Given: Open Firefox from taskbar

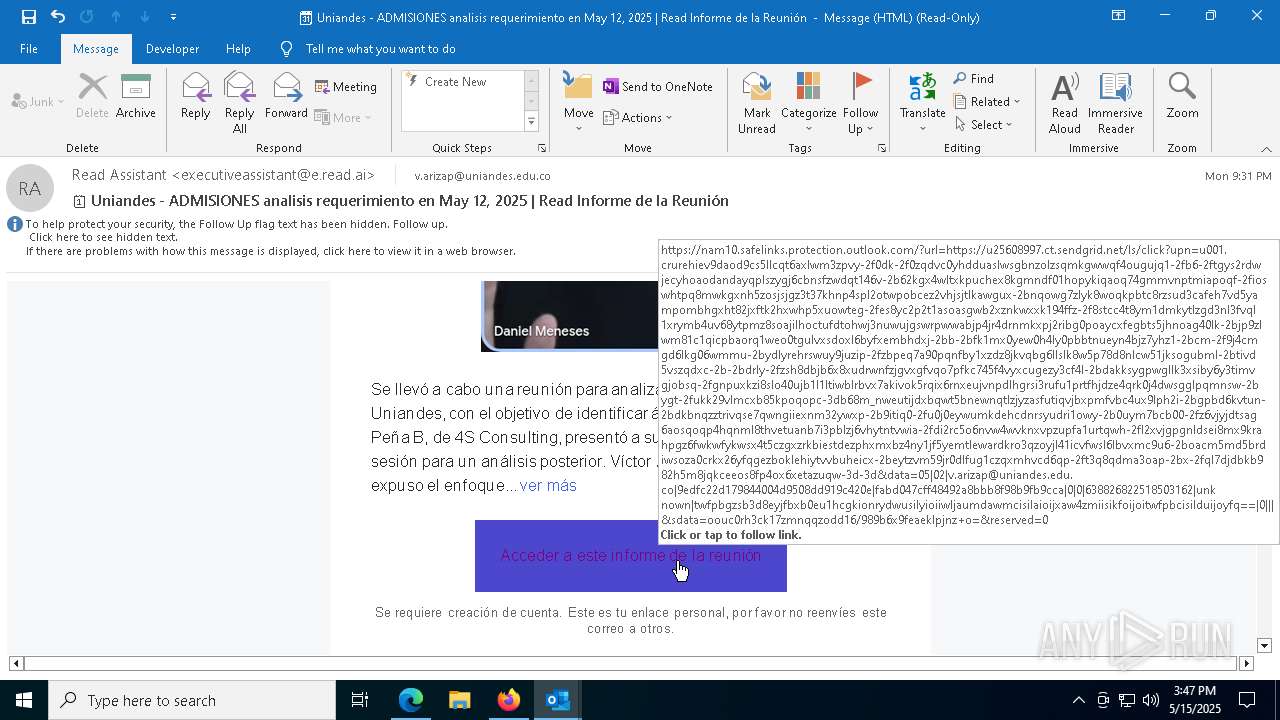Looking at the screenshot, I should [508, 700].
